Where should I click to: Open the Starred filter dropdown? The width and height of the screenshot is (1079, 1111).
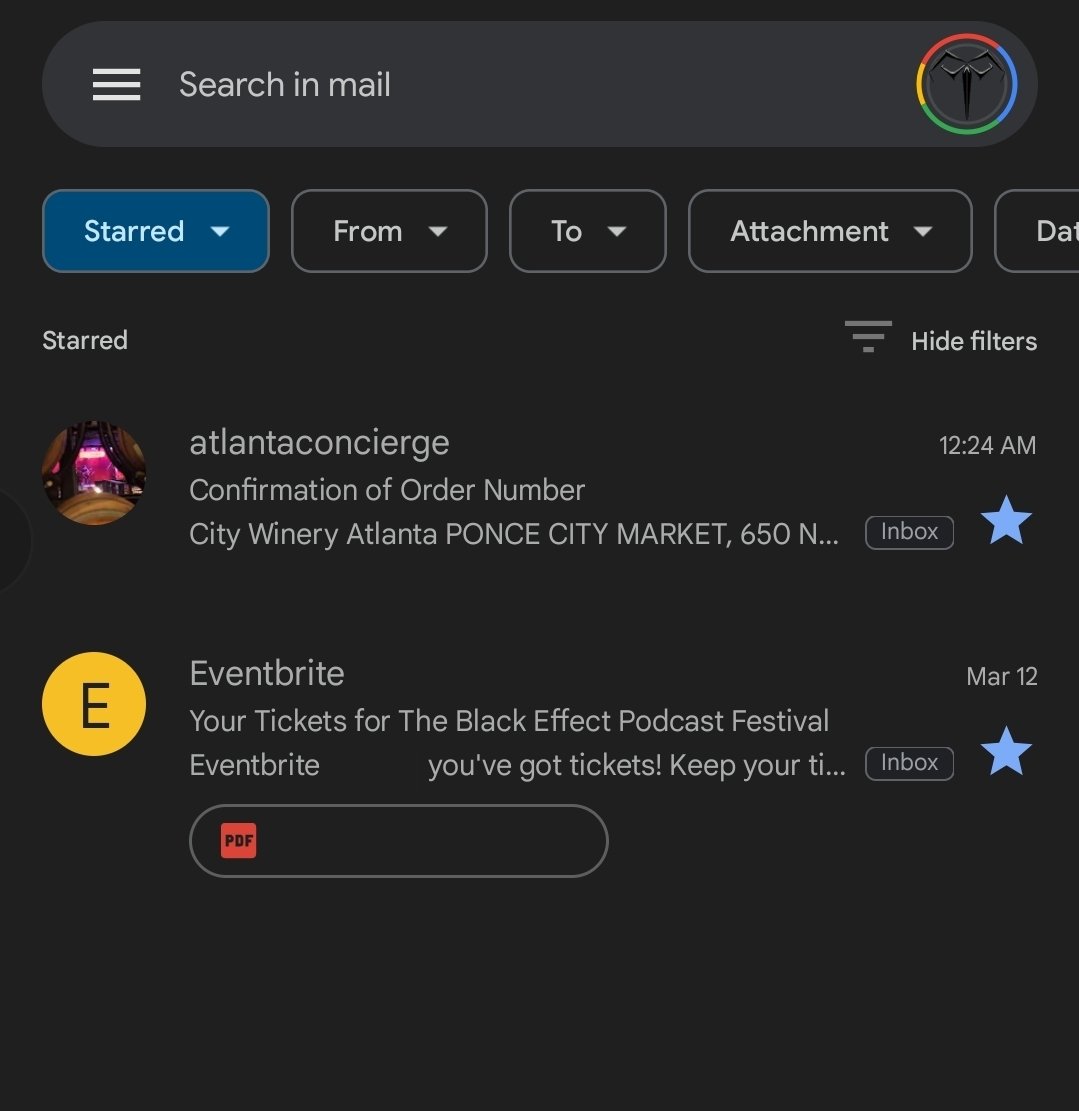pos(156,231)
